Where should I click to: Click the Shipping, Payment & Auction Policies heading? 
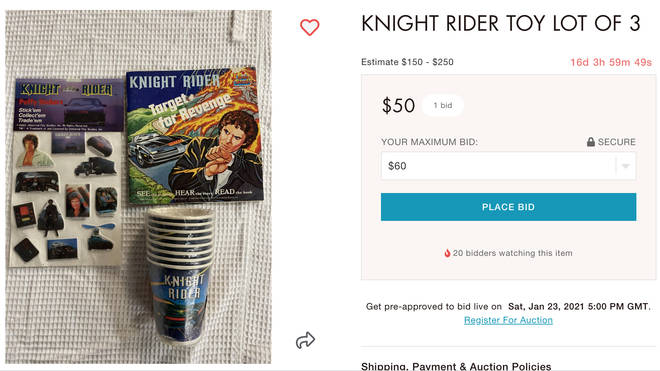456,366
